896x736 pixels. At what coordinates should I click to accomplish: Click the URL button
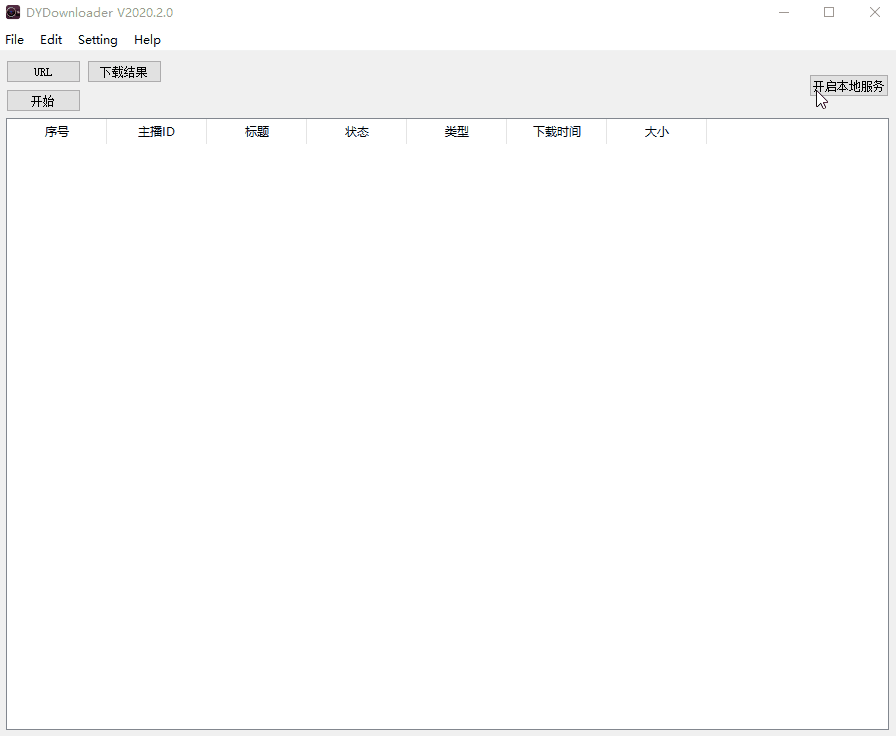click(43, 72)
